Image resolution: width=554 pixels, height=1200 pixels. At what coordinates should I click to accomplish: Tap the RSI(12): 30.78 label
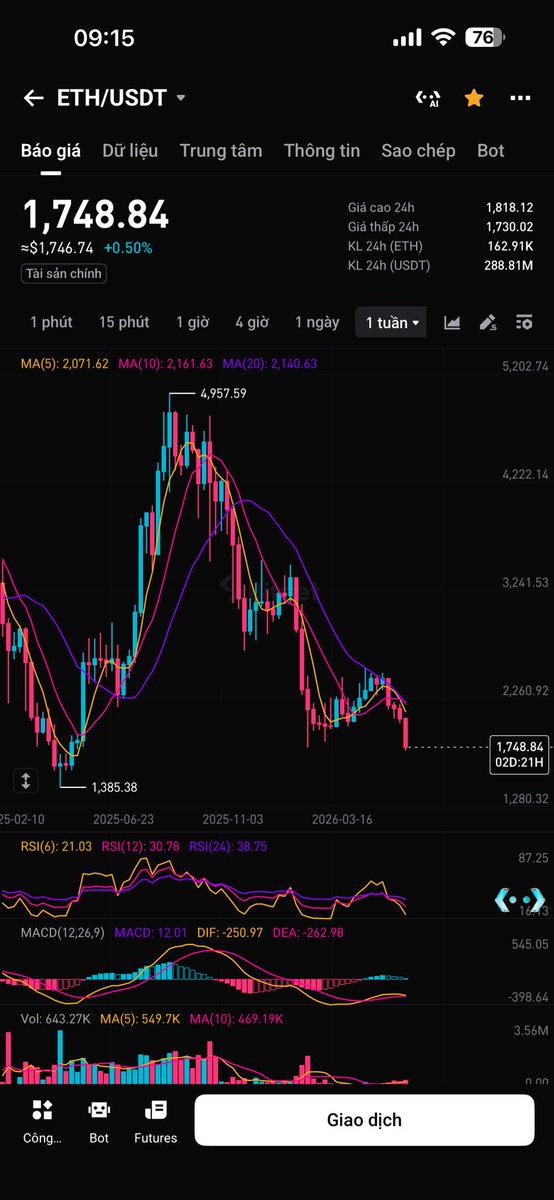[x=141, y=846]
